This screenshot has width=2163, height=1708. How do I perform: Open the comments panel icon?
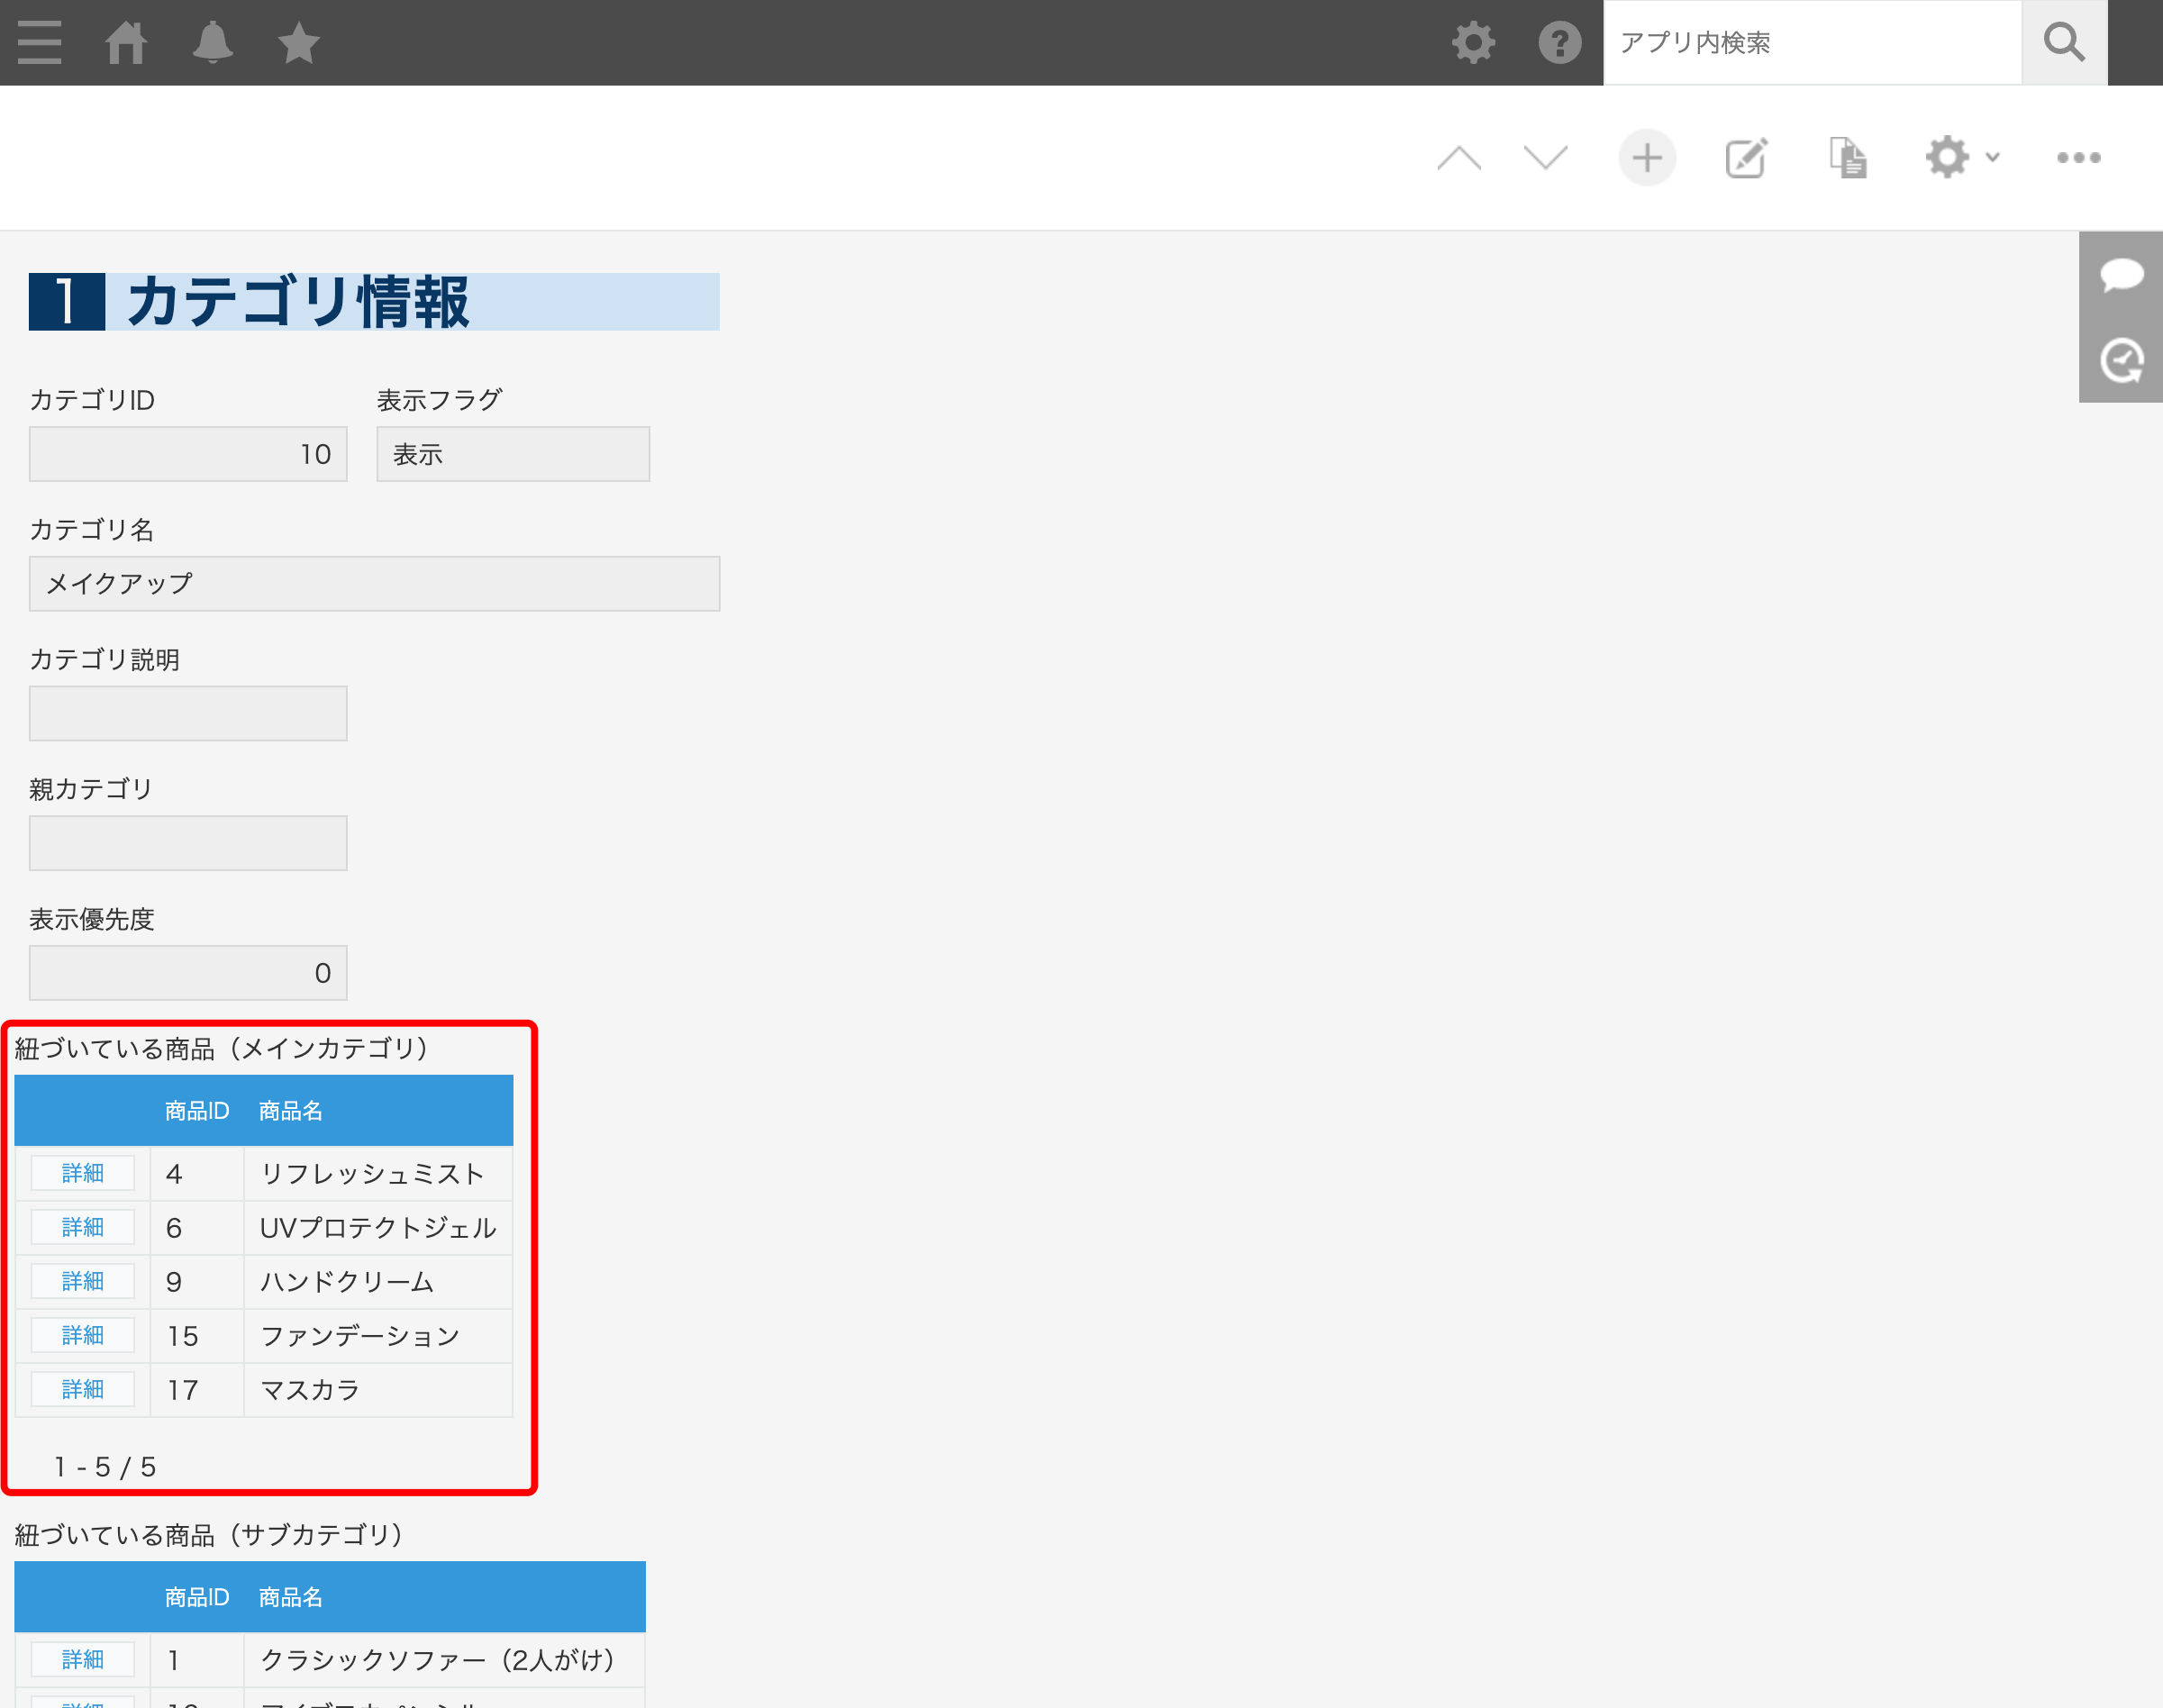coord(2120,277)
